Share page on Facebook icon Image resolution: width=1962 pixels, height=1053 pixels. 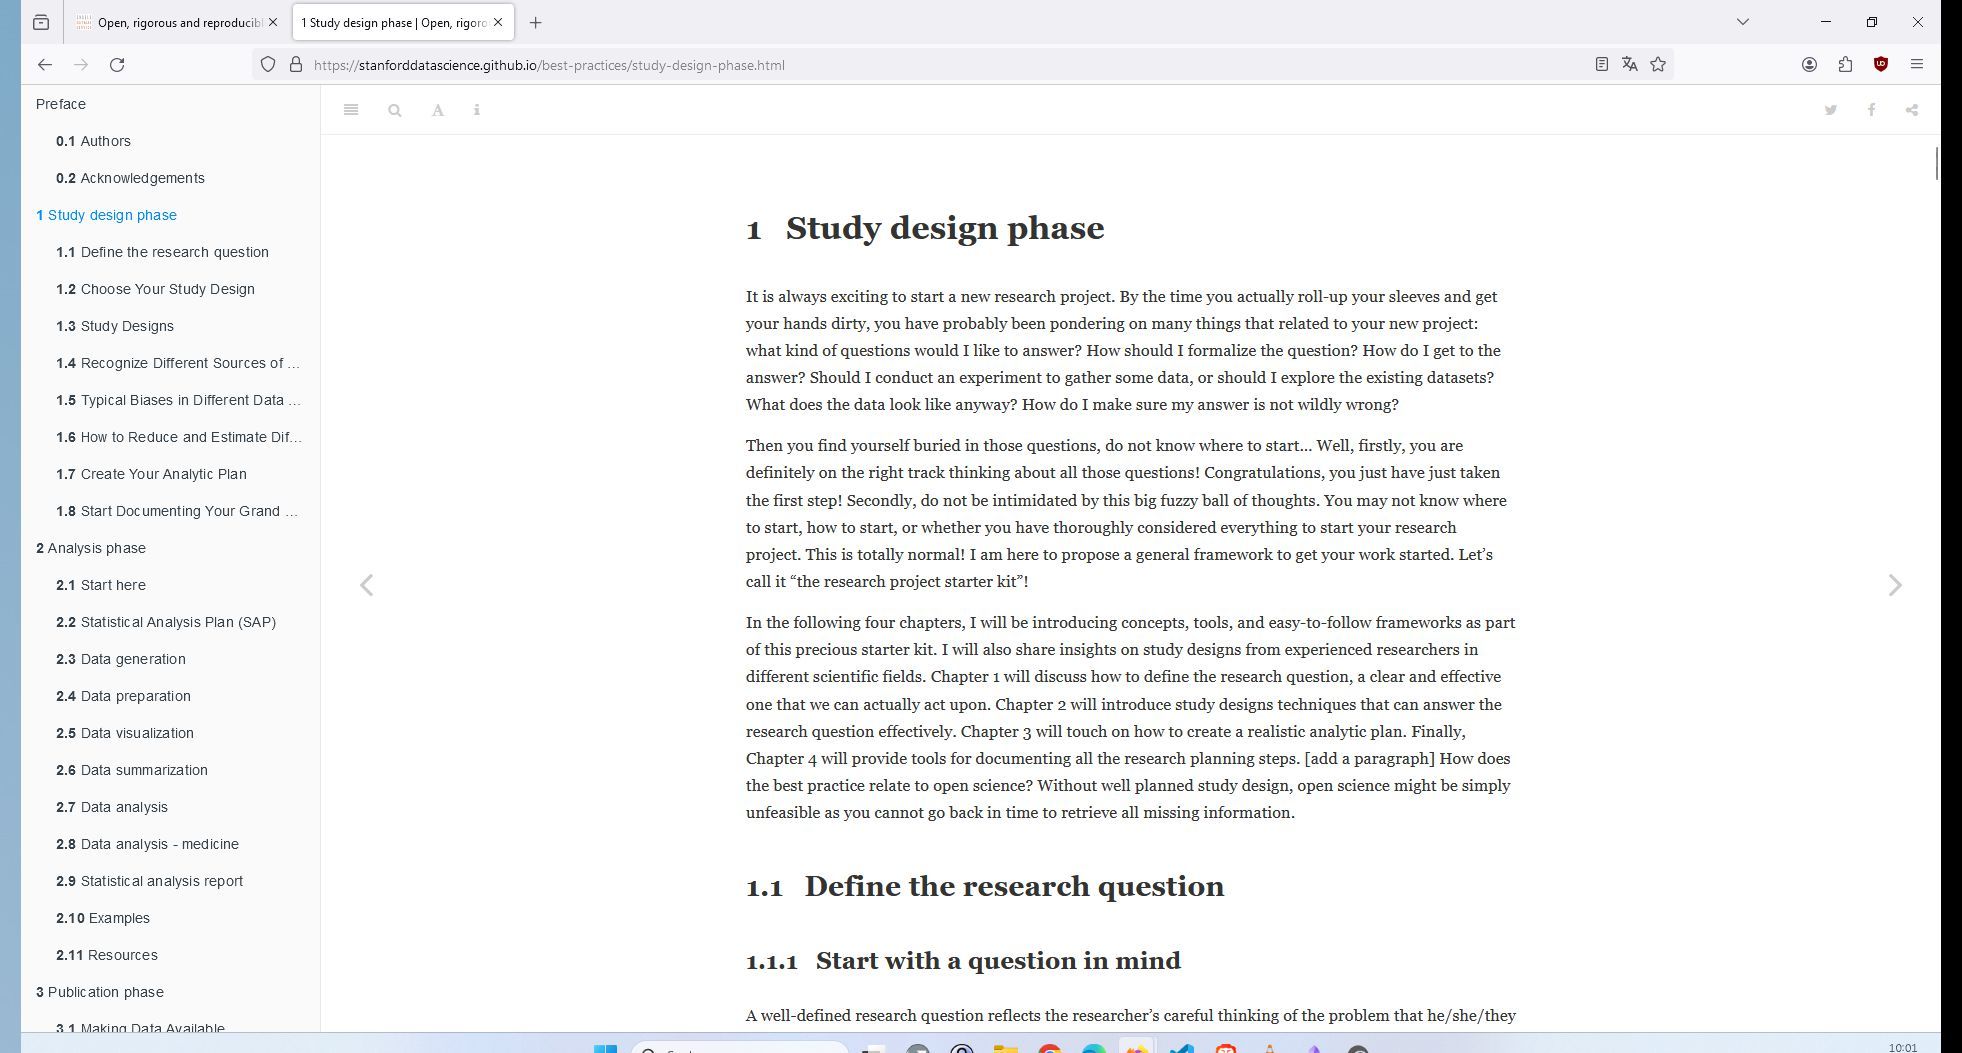(1871, 110)
